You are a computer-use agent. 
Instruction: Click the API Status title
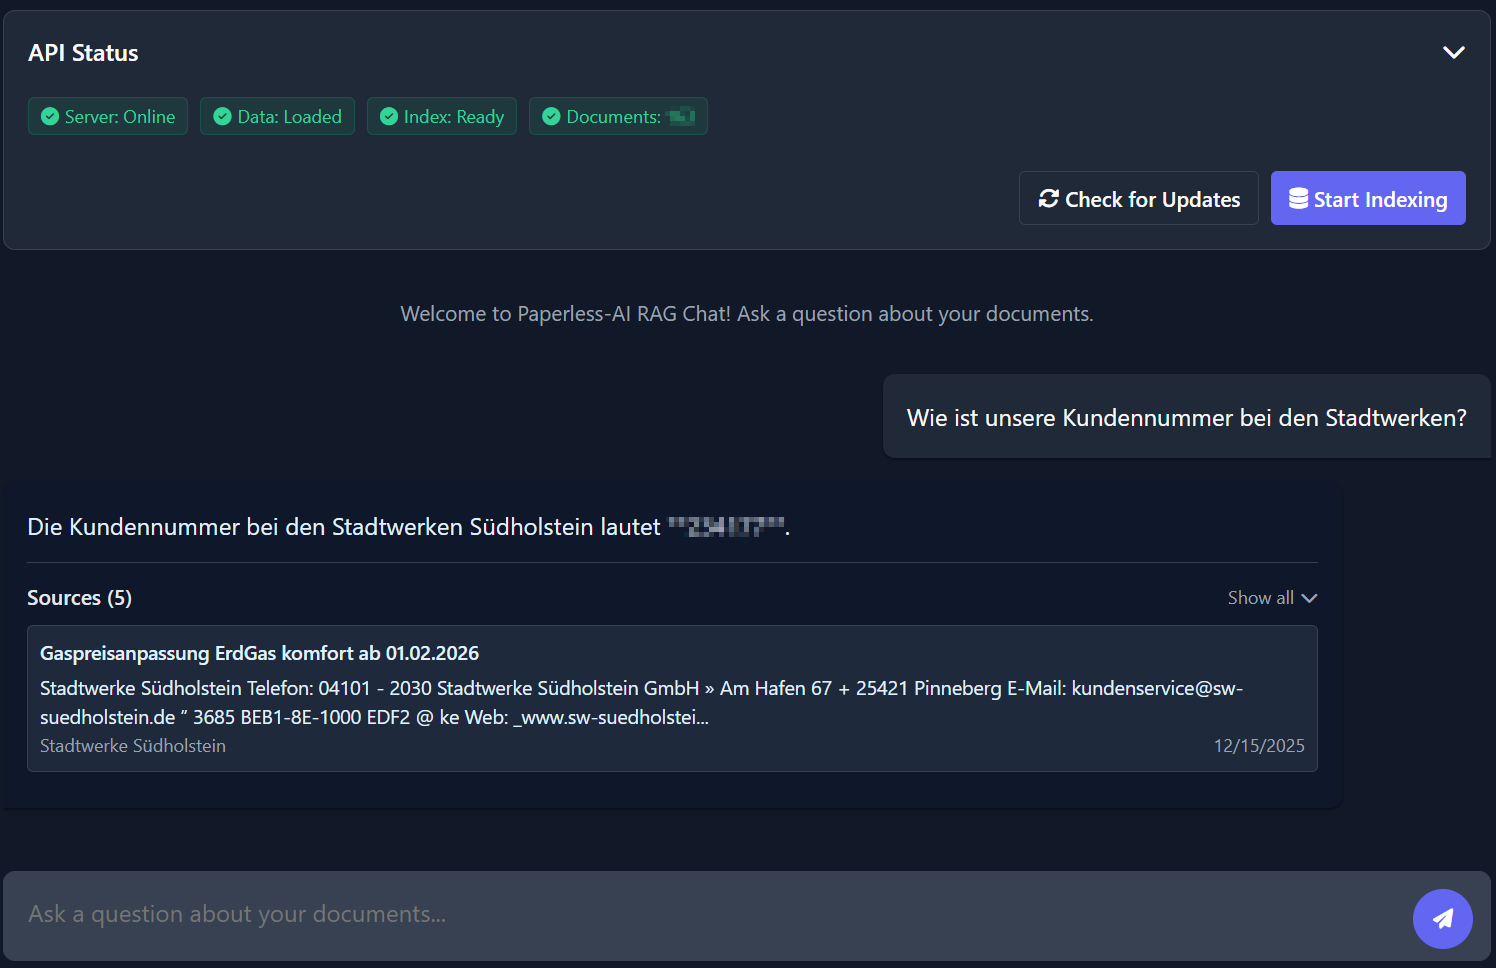(83, 53)
